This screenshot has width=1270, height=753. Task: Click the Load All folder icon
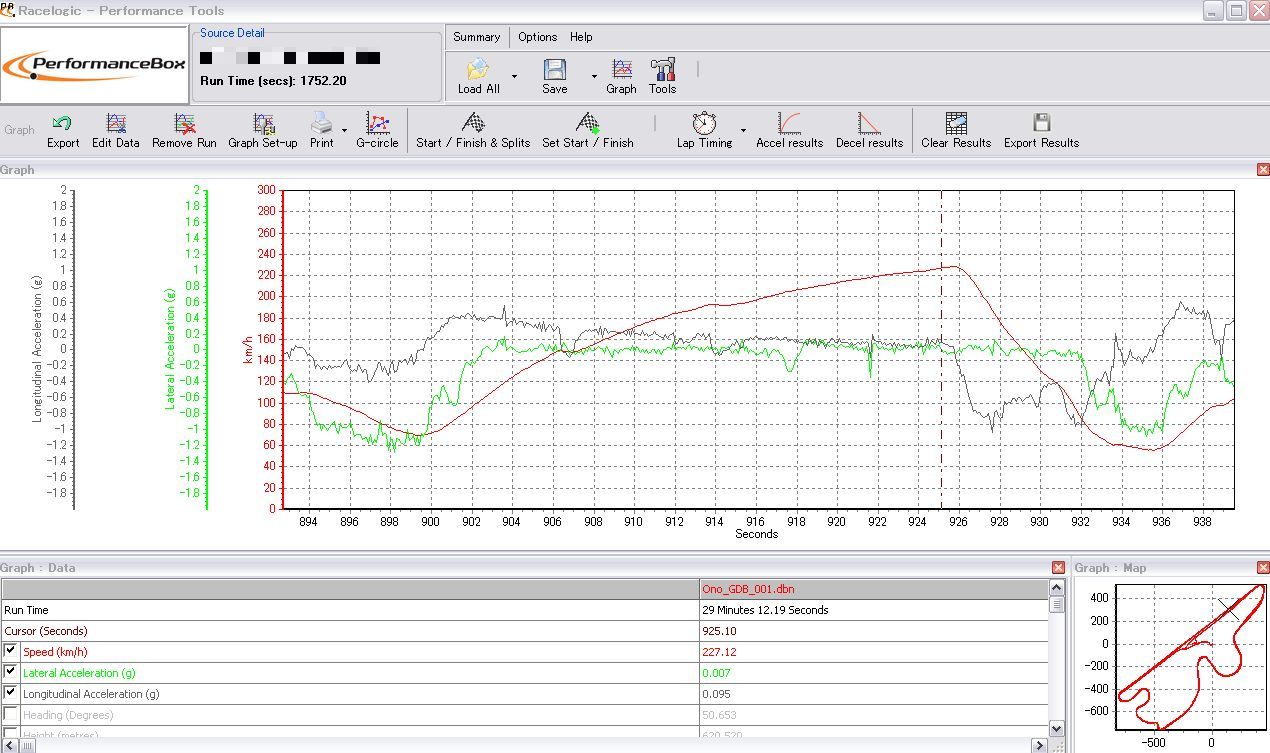coord(478,70)
